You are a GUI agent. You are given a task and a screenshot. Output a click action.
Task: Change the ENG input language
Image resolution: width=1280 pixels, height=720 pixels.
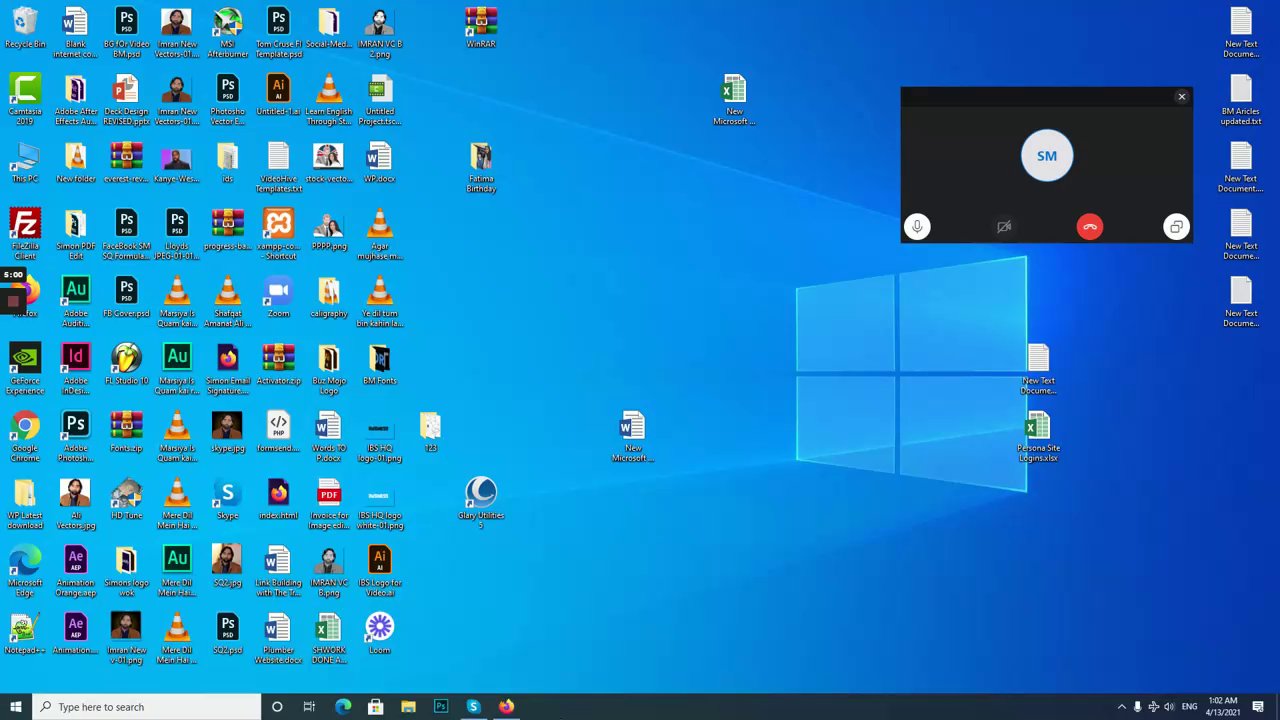tap(1189, 707)
